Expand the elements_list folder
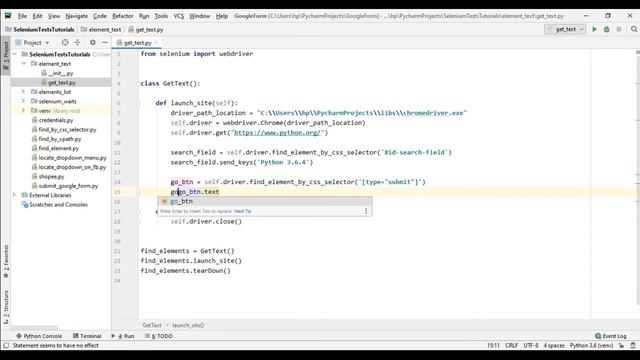Screen dimensions: 640x360 [24, 92]
